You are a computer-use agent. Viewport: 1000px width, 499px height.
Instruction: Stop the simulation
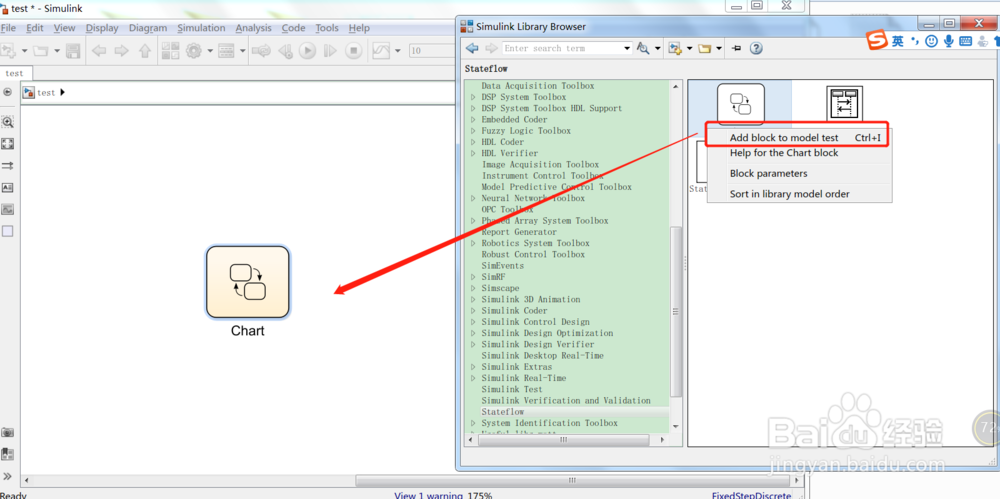pos(353,50)
